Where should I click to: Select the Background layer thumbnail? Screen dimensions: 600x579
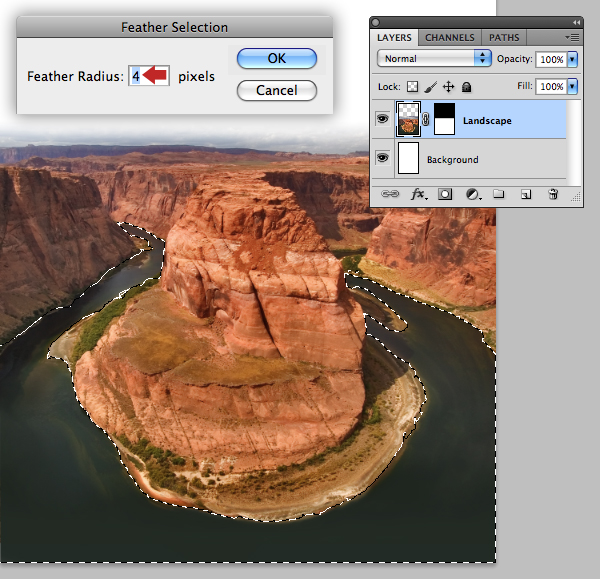[408, 158]
